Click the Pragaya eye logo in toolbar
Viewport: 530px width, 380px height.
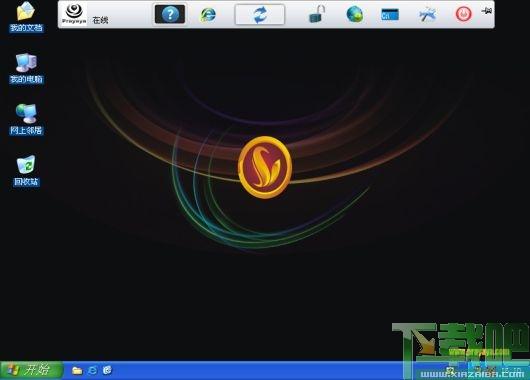[x=74, y=14]
